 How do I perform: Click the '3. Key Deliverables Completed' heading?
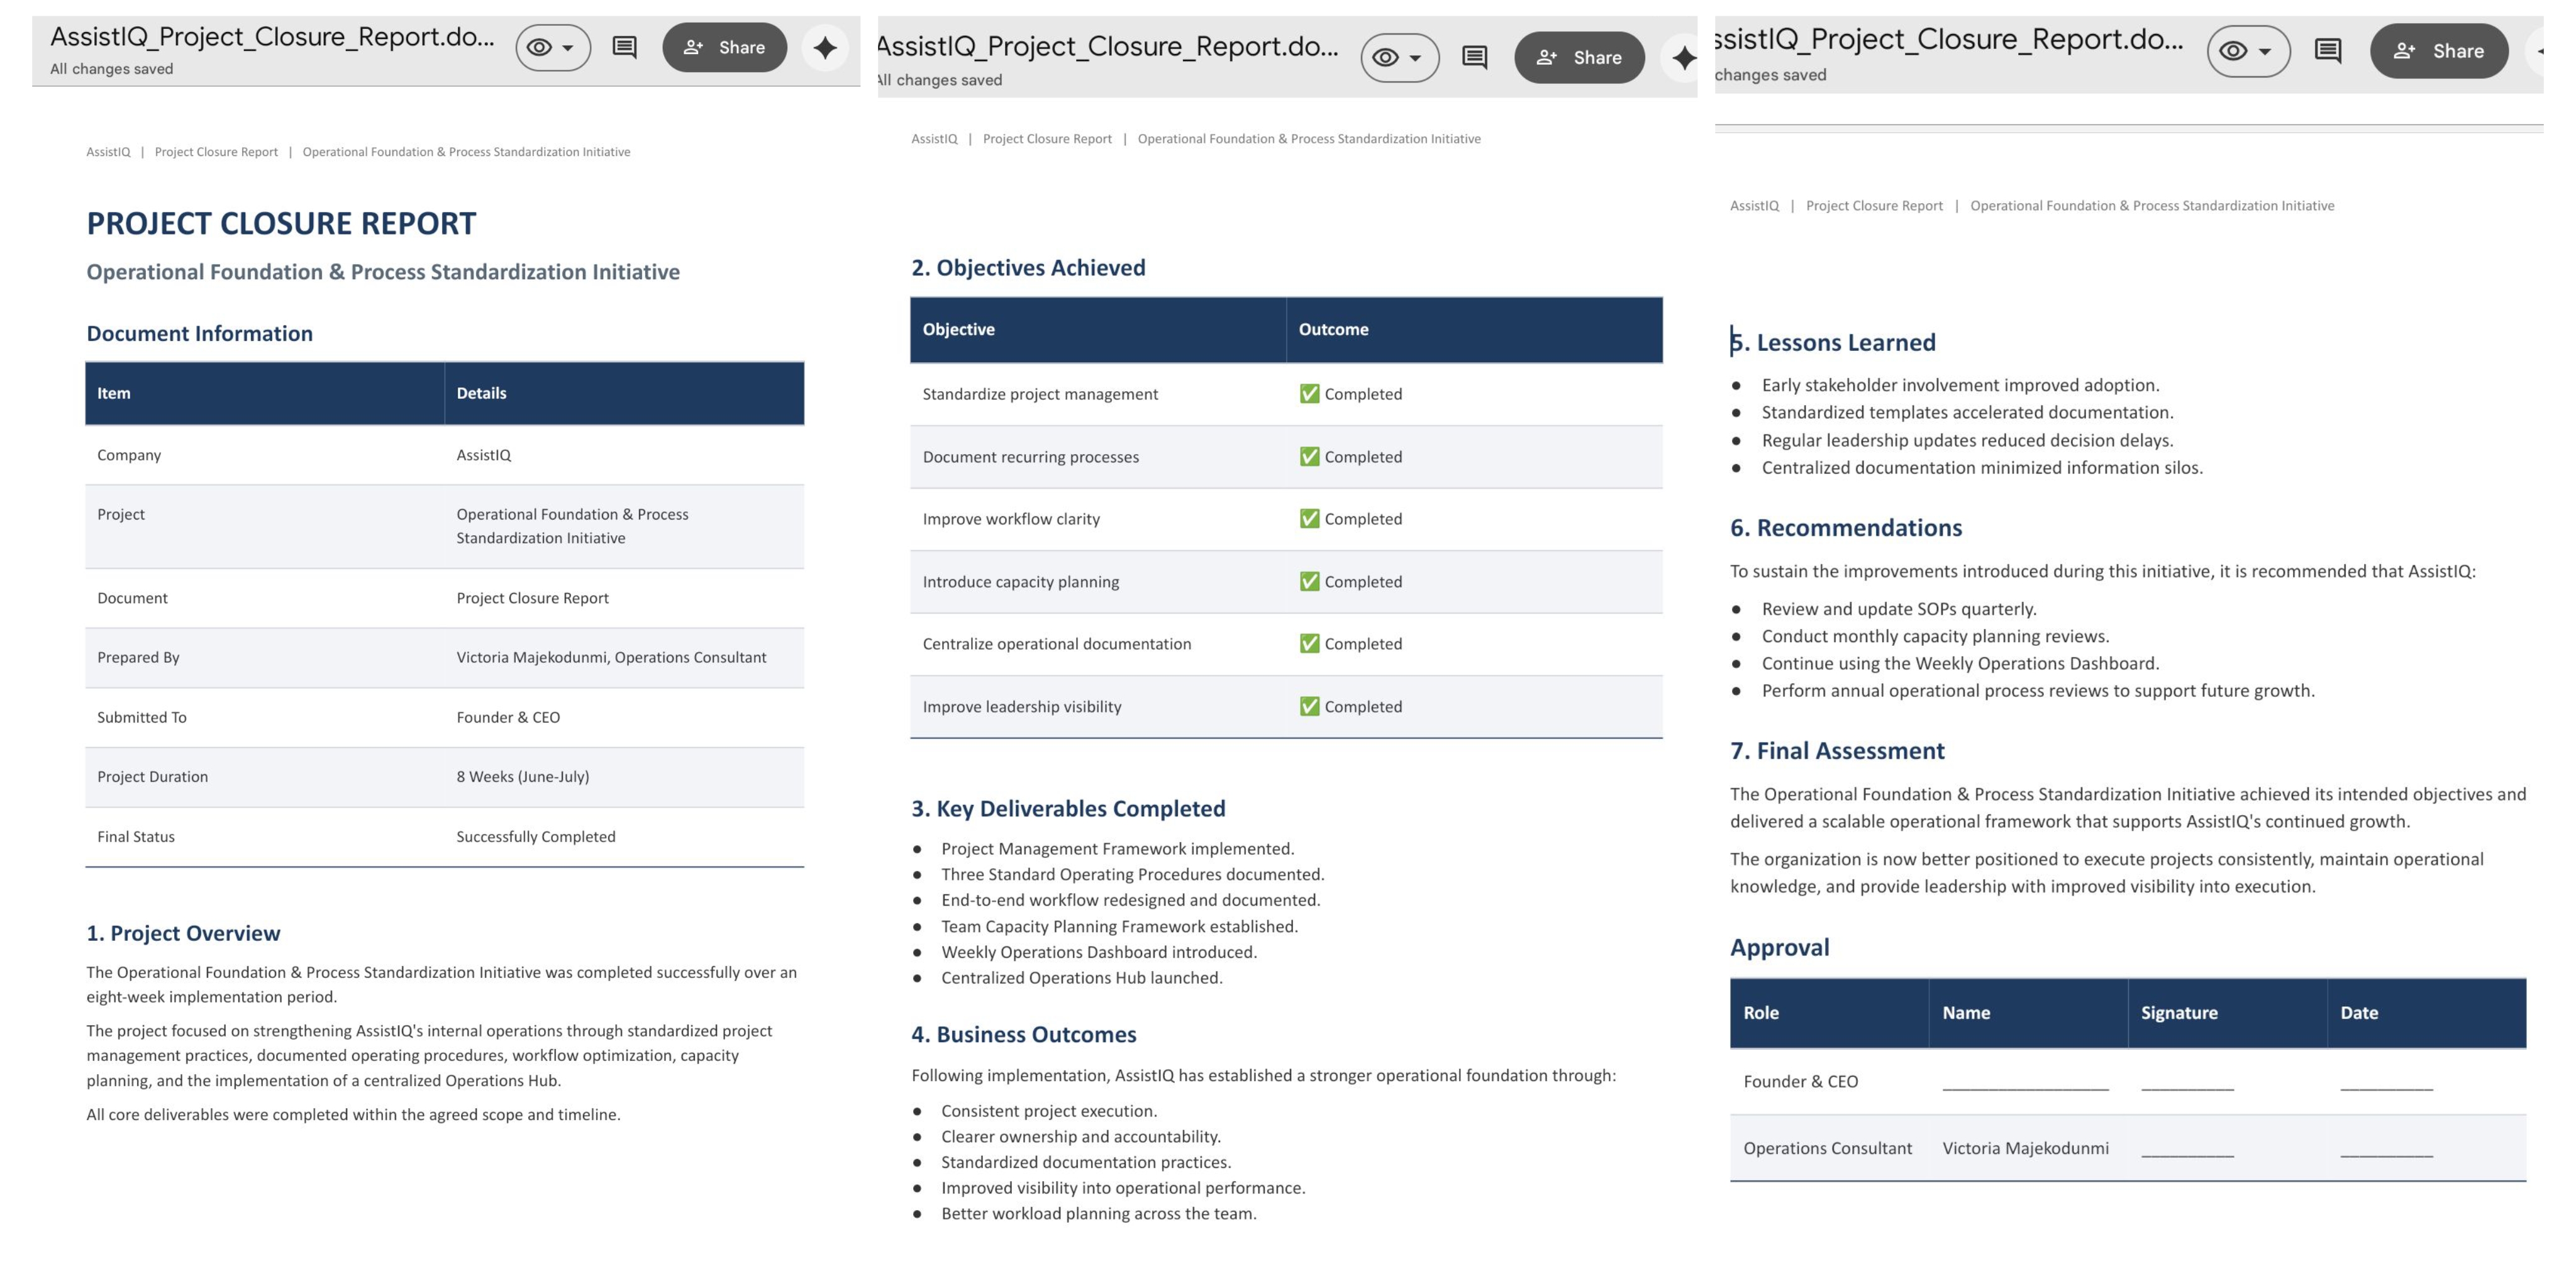click(1068, 808)
